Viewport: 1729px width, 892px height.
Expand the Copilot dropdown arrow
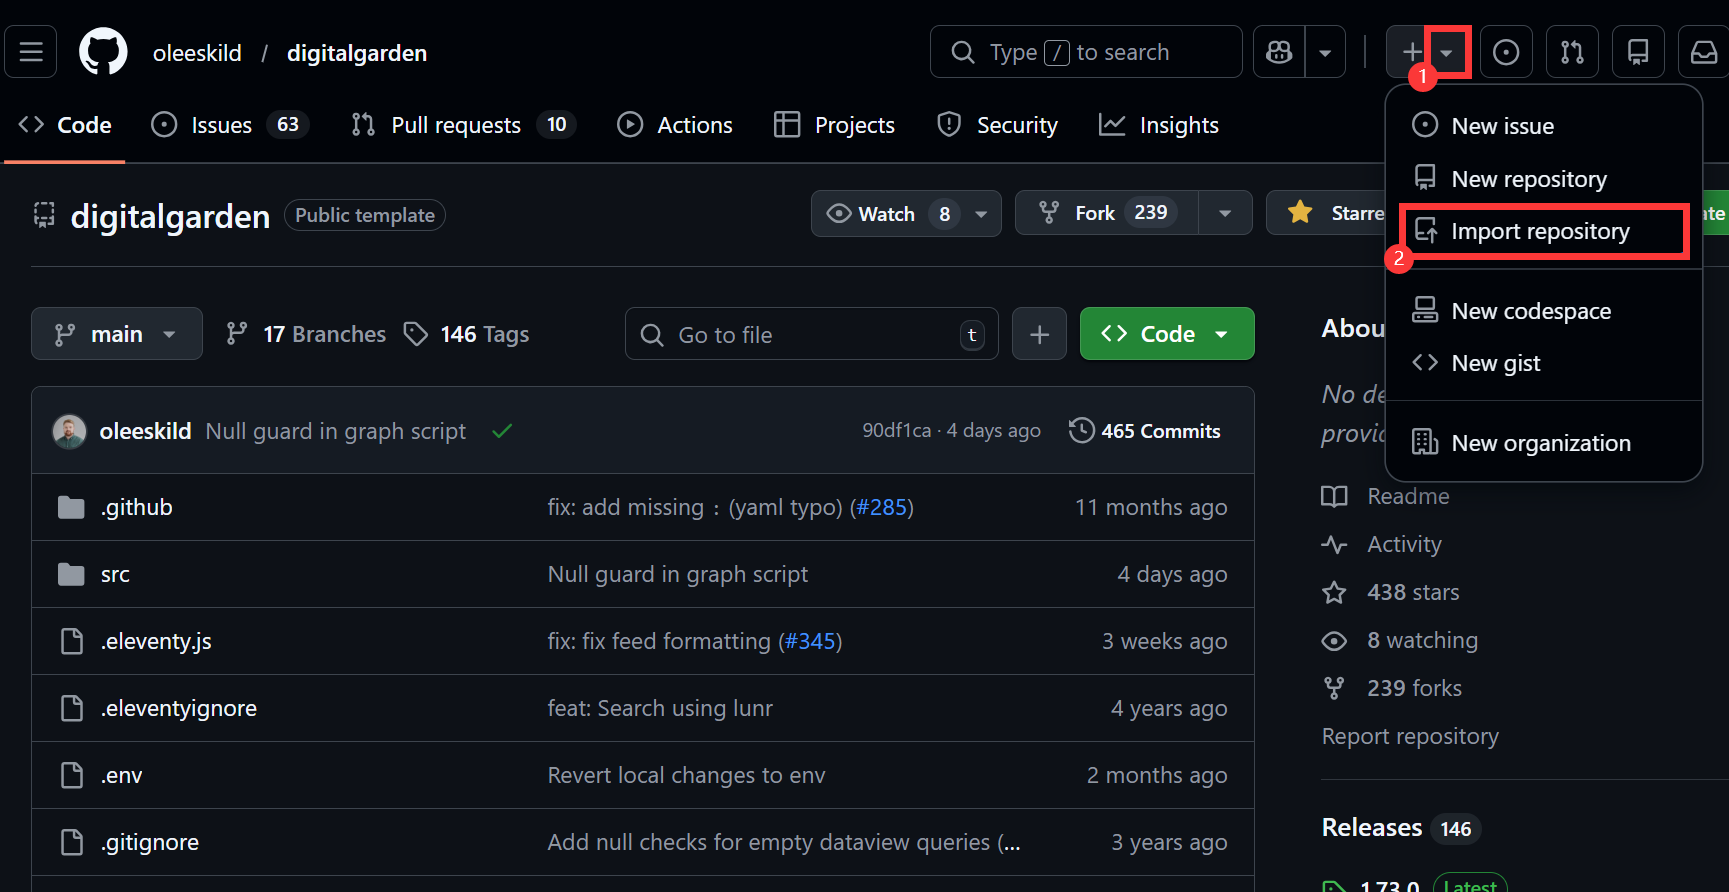pos(1325,52)
